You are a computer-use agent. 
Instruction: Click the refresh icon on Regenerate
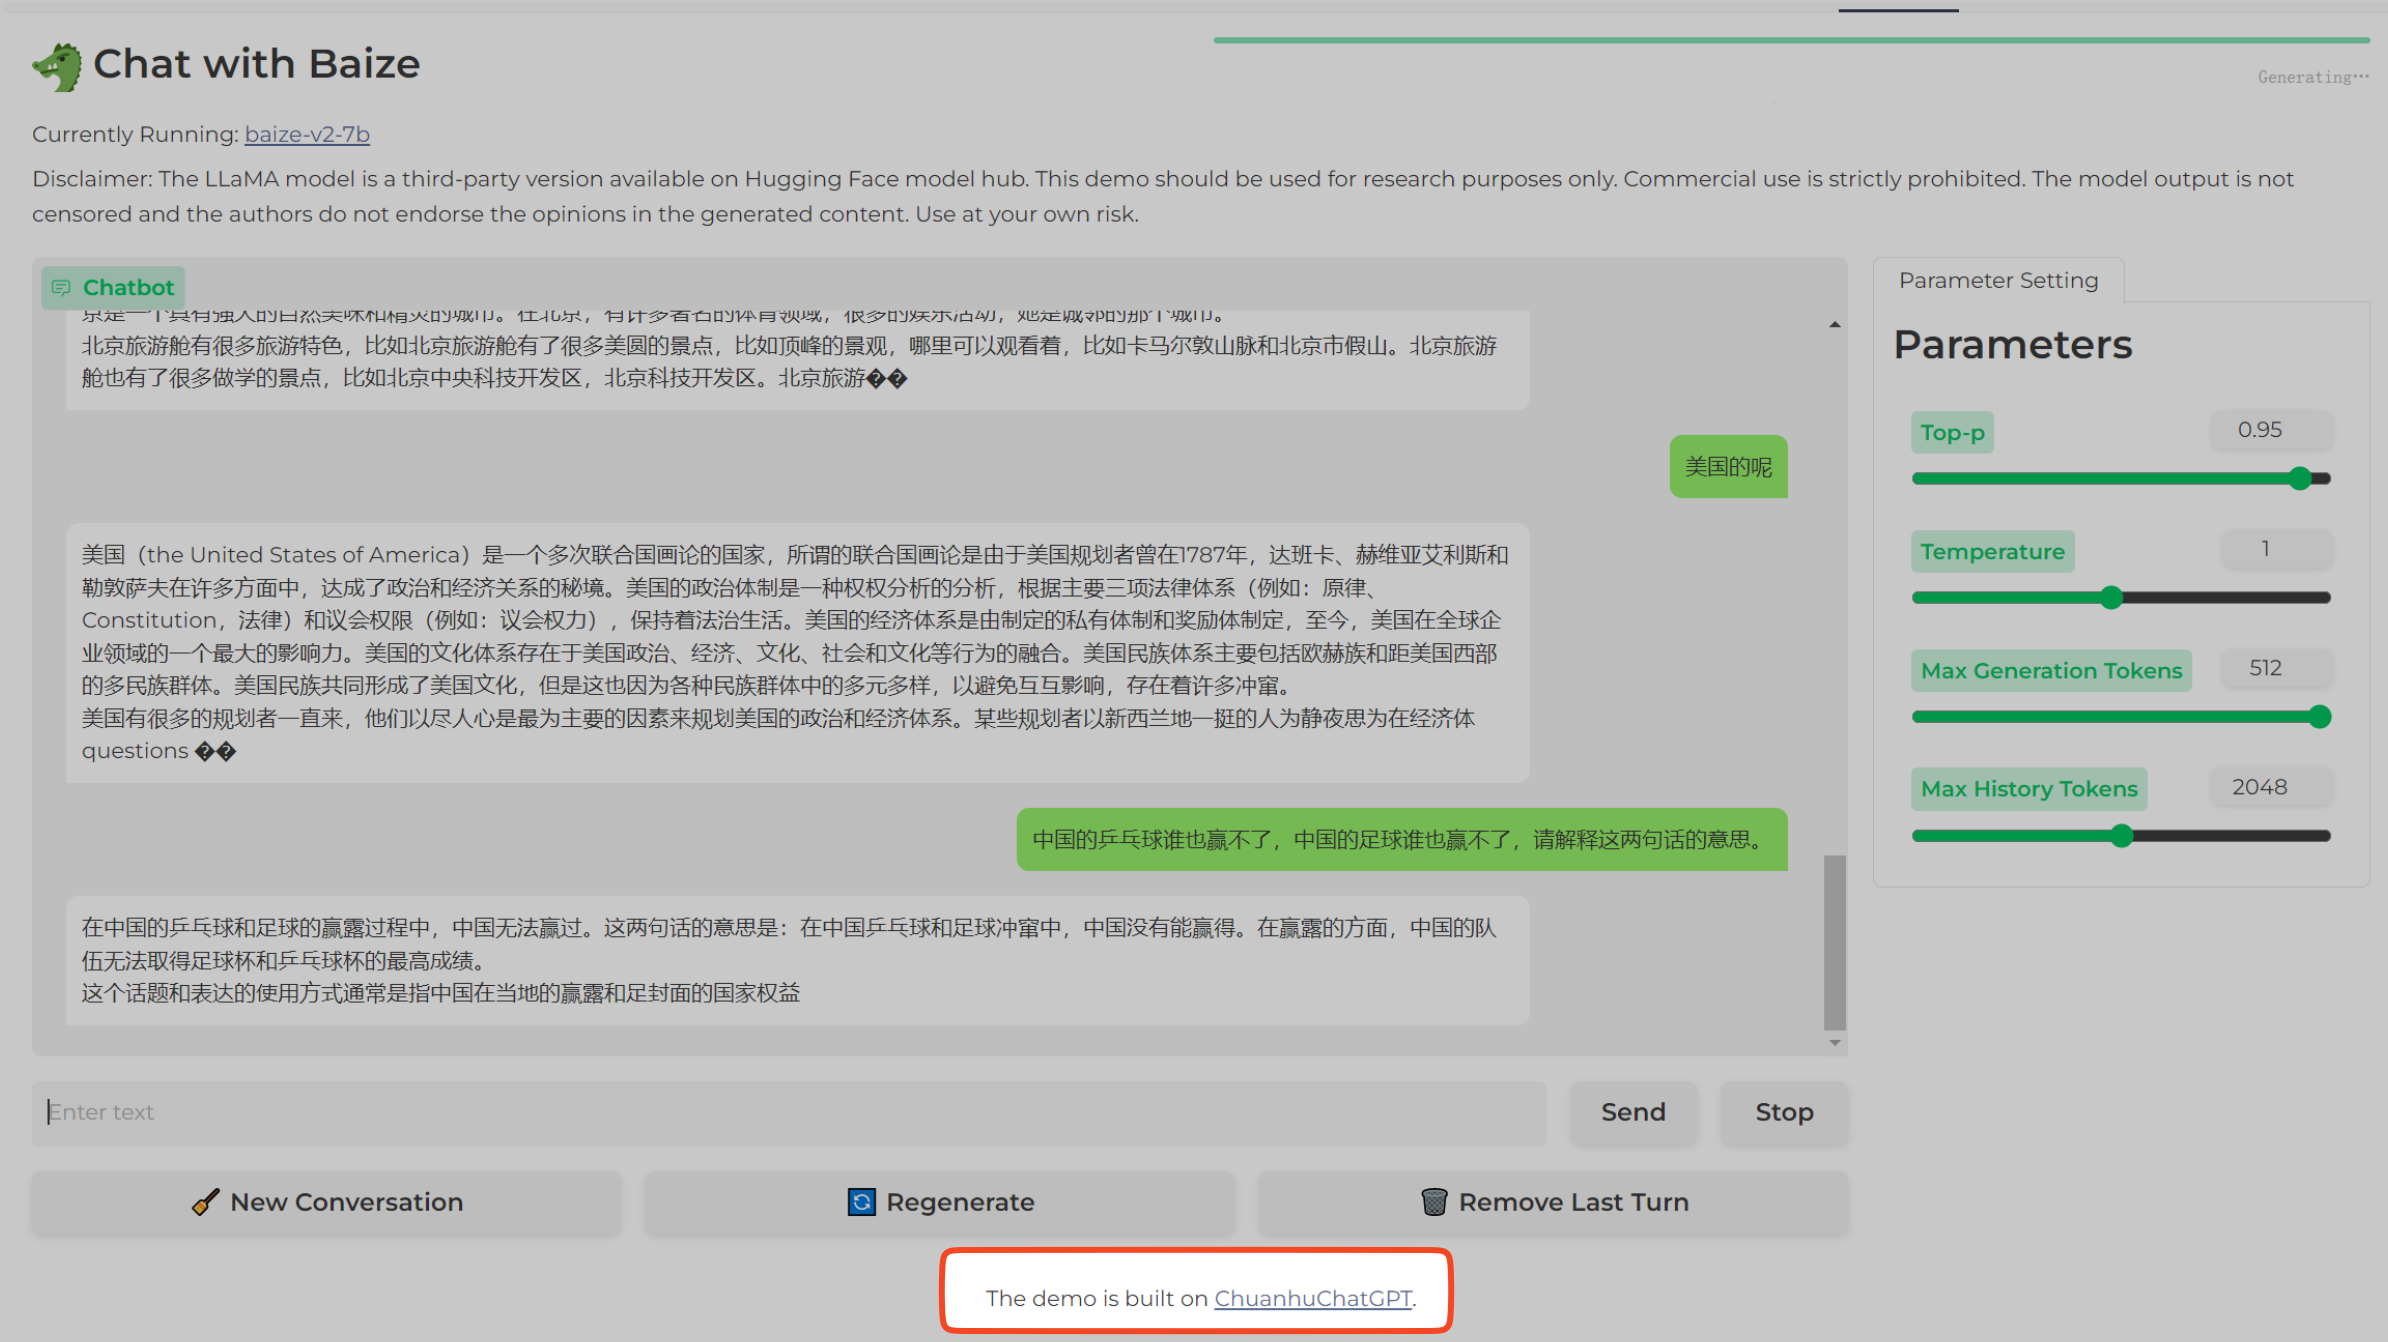point(860,1202)
